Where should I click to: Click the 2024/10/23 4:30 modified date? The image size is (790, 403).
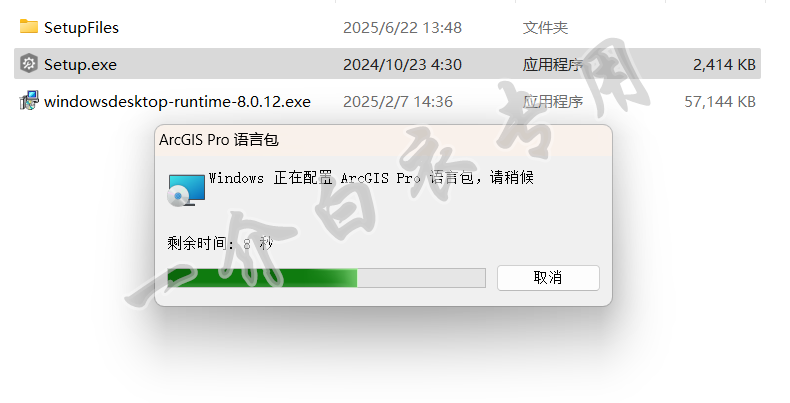pyautogui.click(x=402, y=64)
